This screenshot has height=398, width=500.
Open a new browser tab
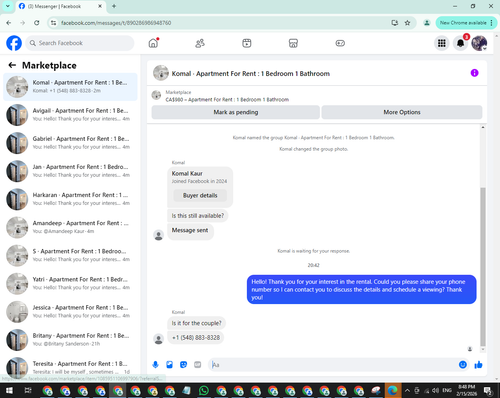(x=114, y=6)
